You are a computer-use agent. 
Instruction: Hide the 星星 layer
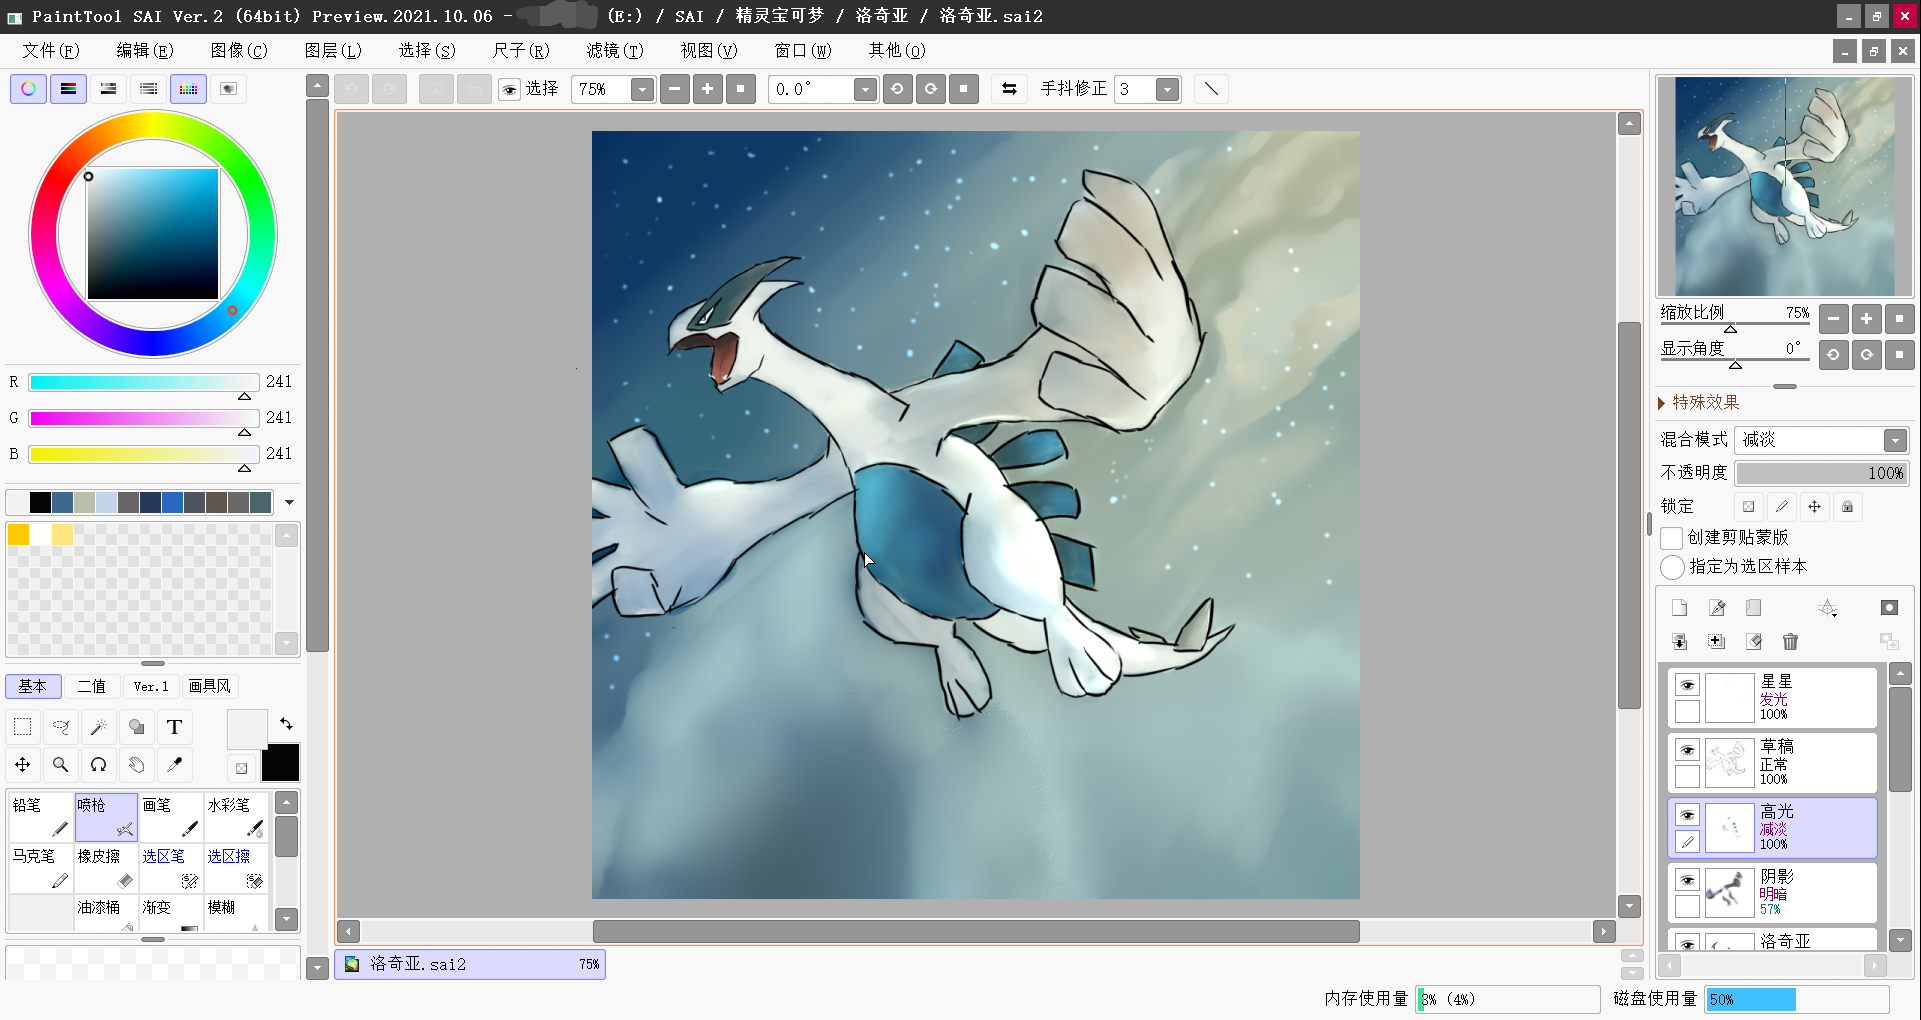tap(1688, 685)
